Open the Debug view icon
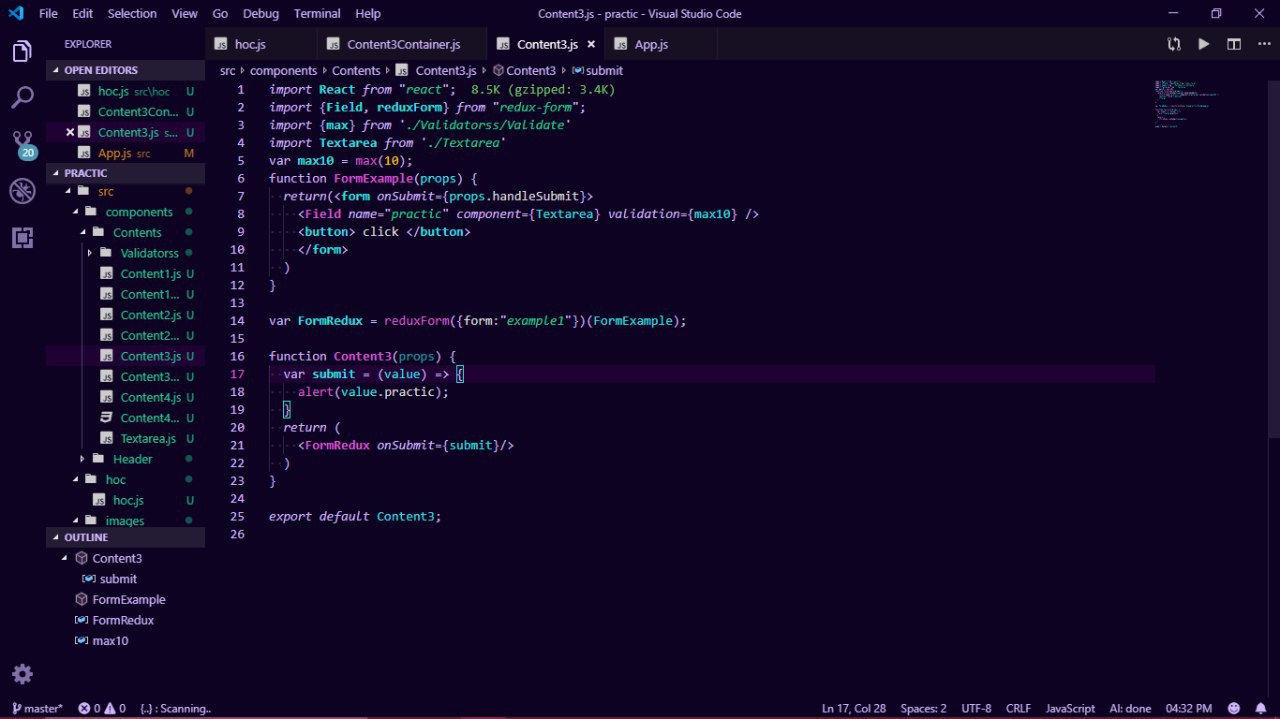This screenshot has width=1280, height=719. 22,191
